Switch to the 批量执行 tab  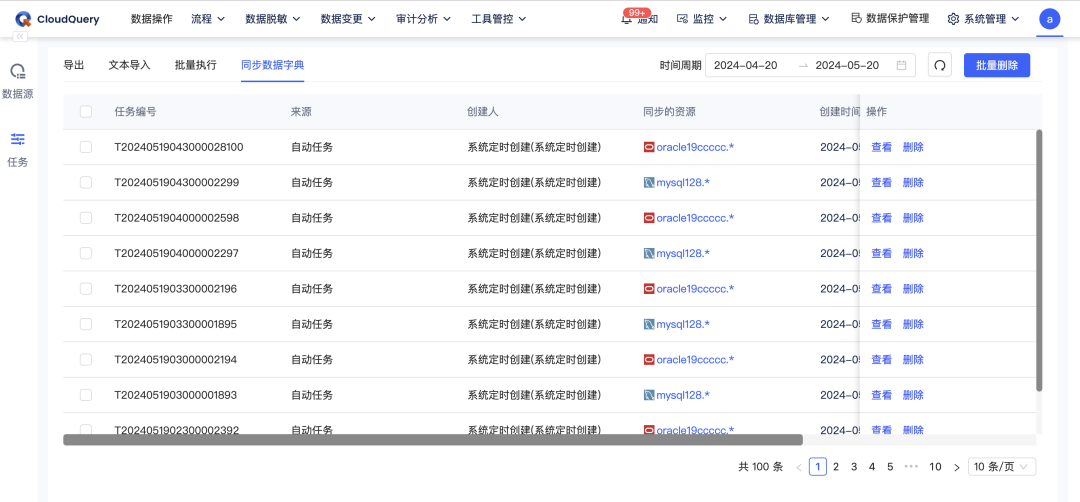[x=196, y=65]
